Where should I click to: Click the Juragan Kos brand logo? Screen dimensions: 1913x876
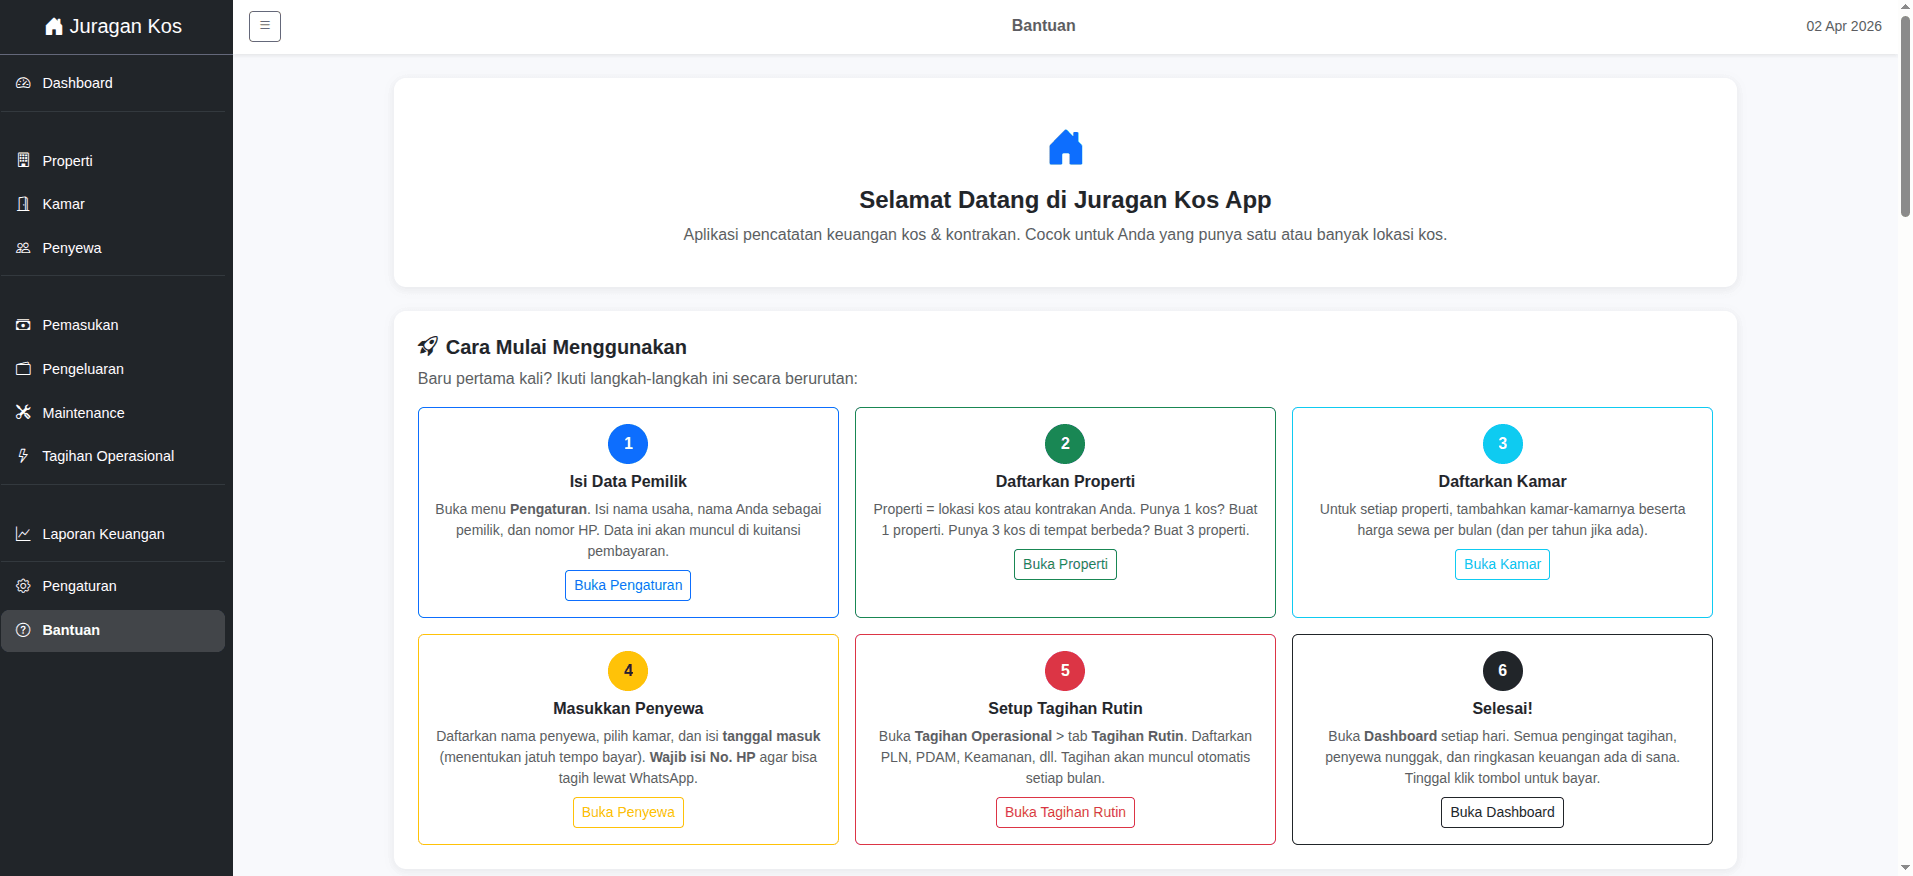(x=113, y=27)
